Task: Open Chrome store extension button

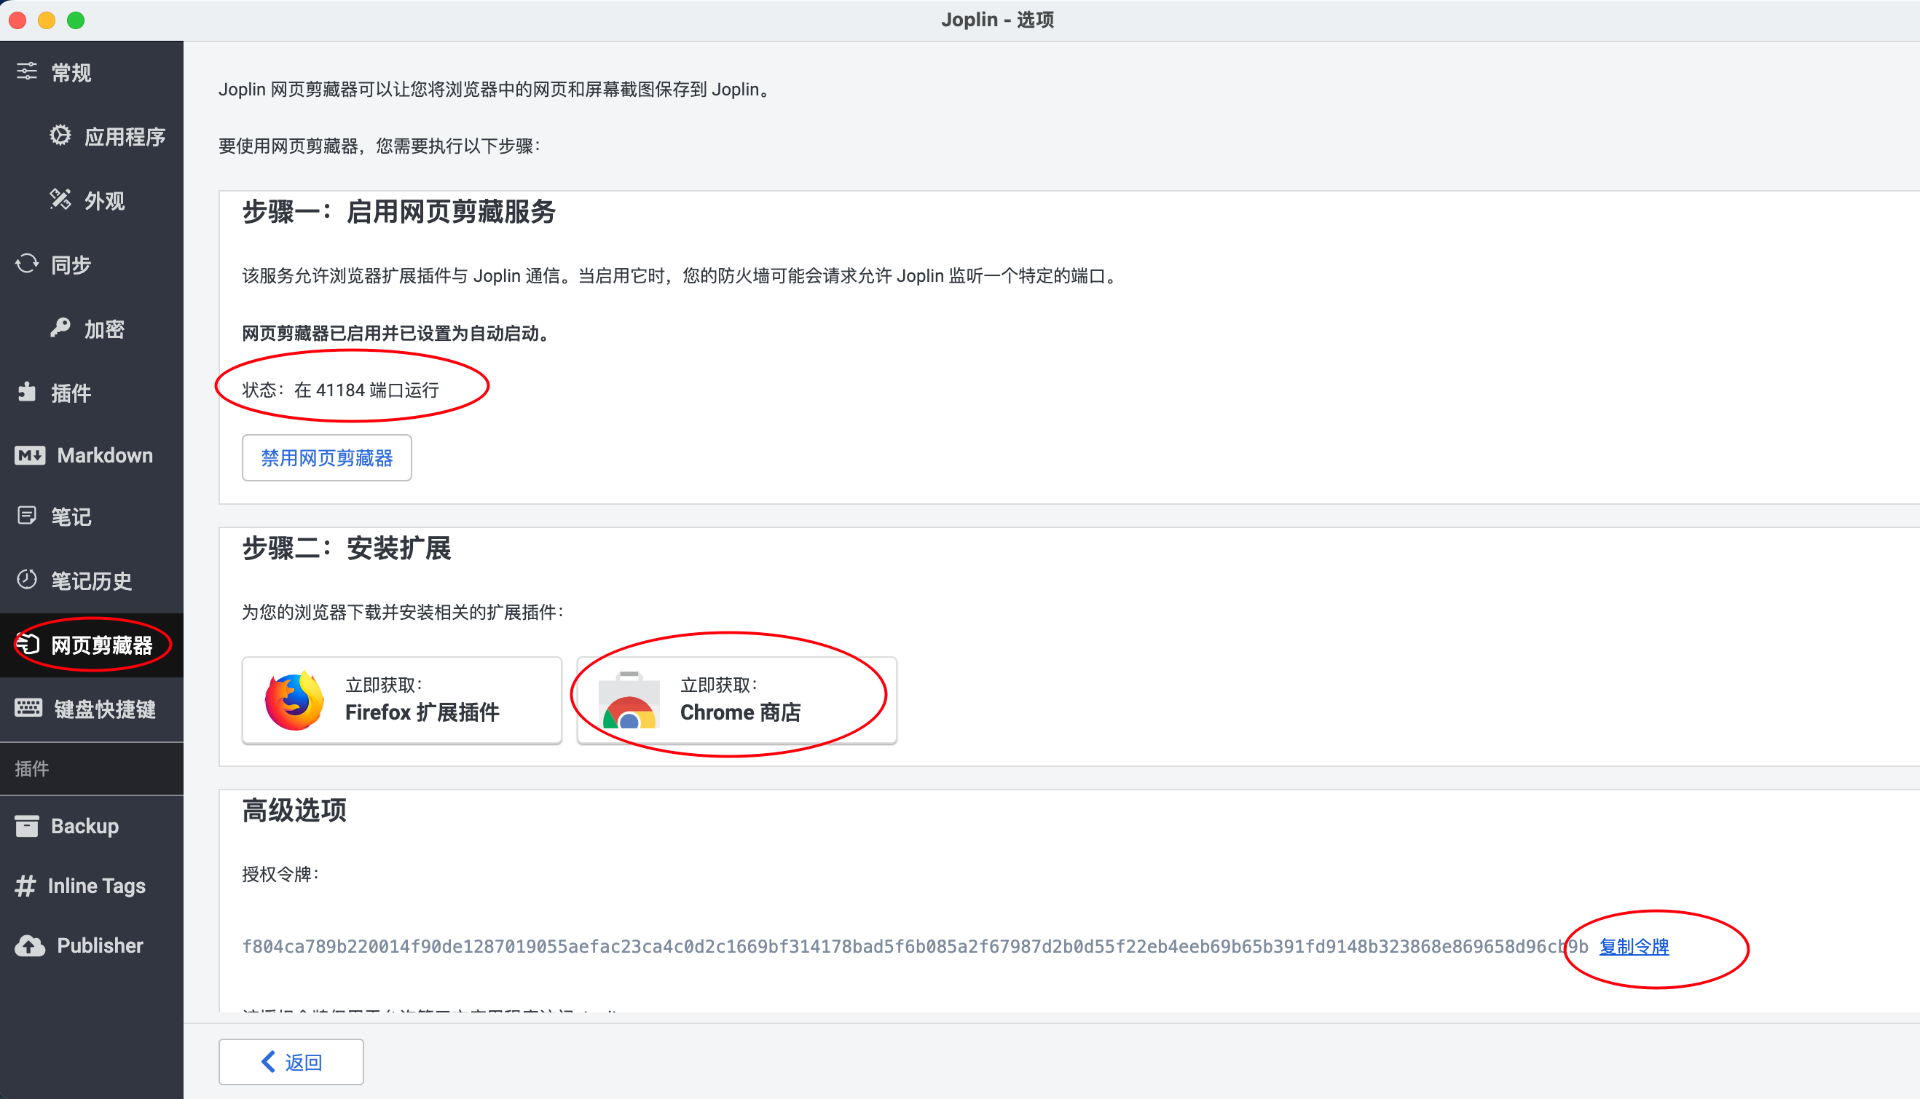Action: (x=736, y=700)
